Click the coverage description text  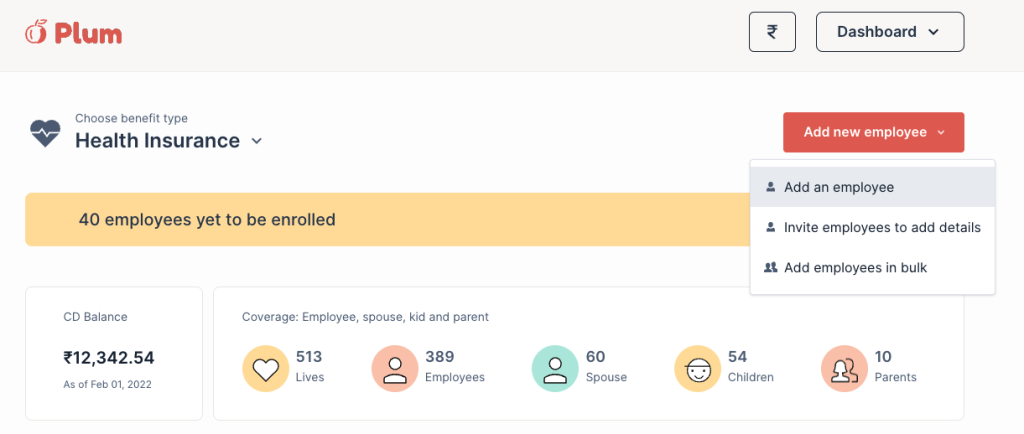365,317
